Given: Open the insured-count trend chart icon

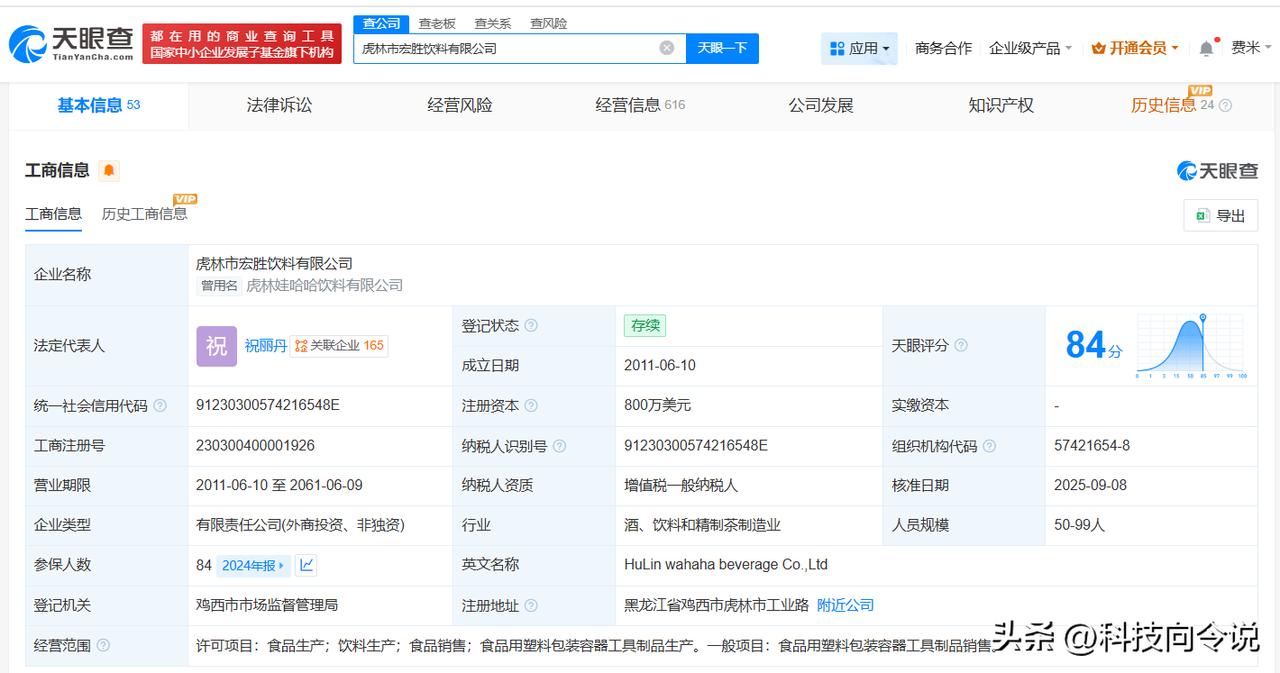Looking at the screenshot, I should 307,565.
